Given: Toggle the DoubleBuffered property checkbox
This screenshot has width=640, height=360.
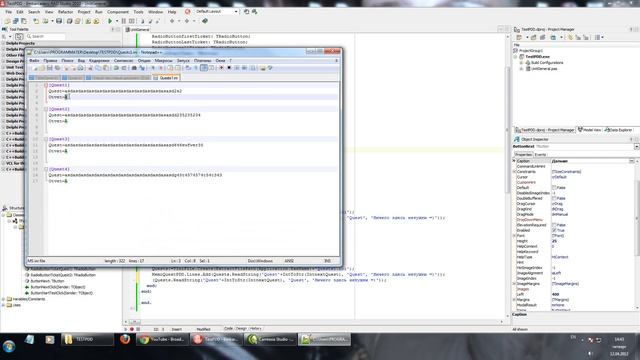Looking at the screenshot, I should coord(554,198).
